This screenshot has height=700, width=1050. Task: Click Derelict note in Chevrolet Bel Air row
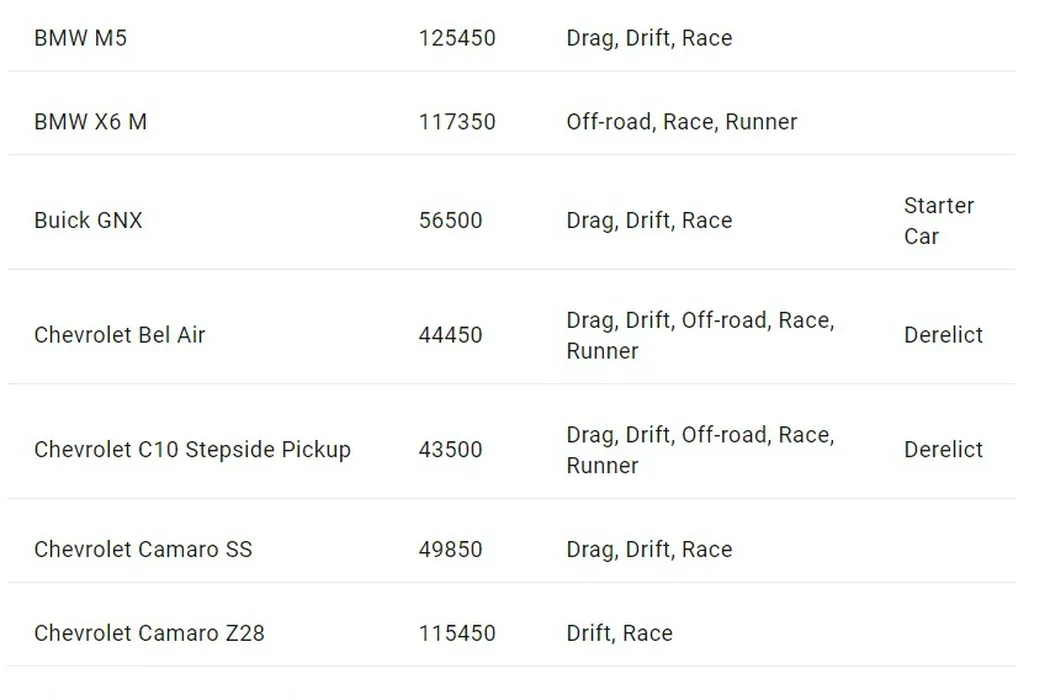943,335
